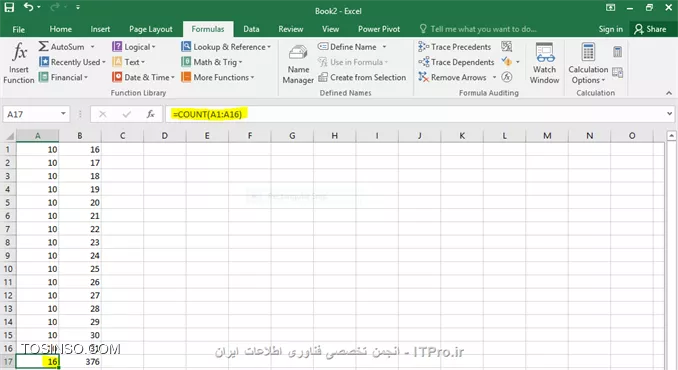
Task: Click Trace Precedents
Action: 454,47
